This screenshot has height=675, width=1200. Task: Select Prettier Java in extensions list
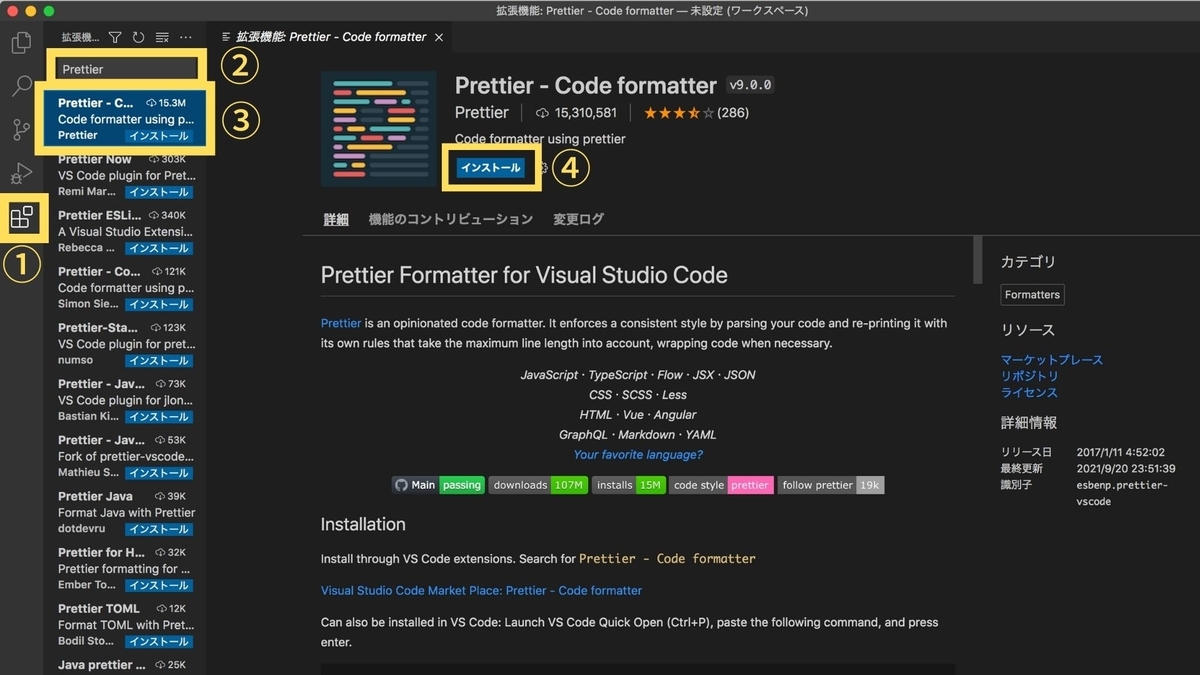pyautogui.click(x=124, y=512)
